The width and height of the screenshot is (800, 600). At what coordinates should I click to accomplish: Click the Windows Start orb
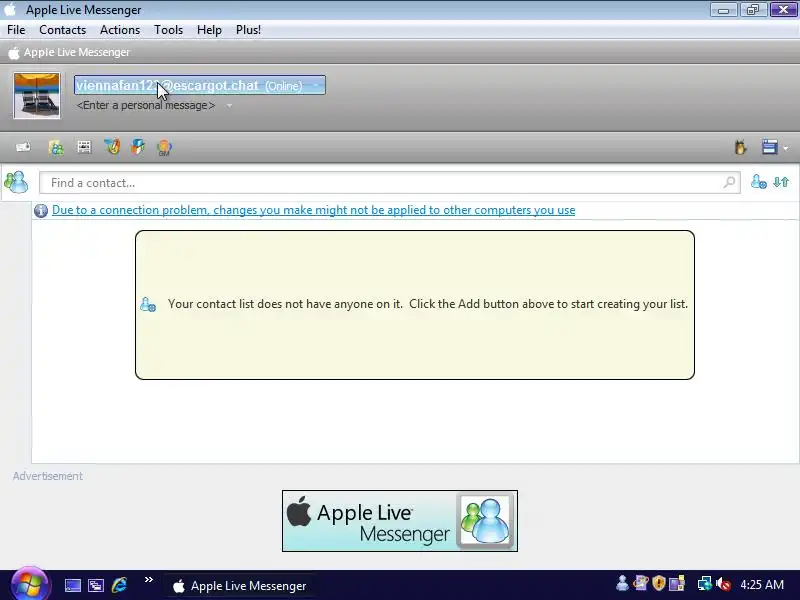pyautogui.click(x=30, y=585)
